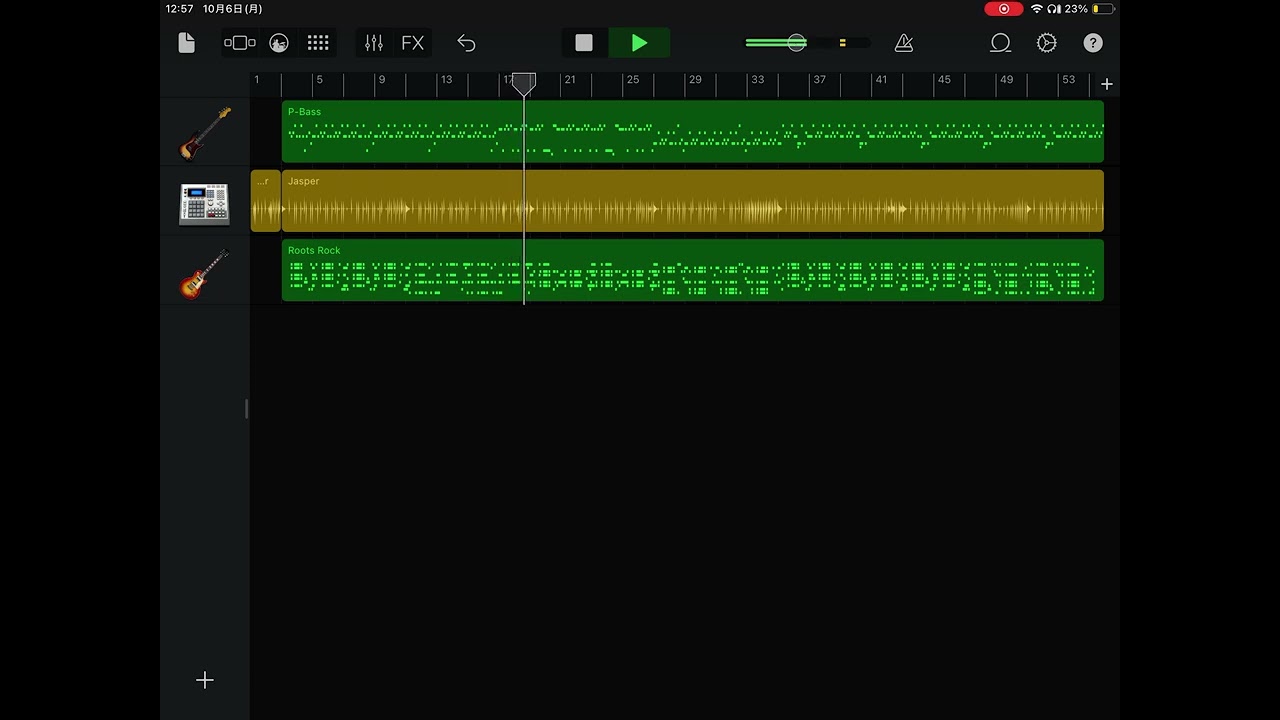The image size is (1280, 720).
Task: Select the P-Bass bass guitar track icon
Action: click(205, 132)
